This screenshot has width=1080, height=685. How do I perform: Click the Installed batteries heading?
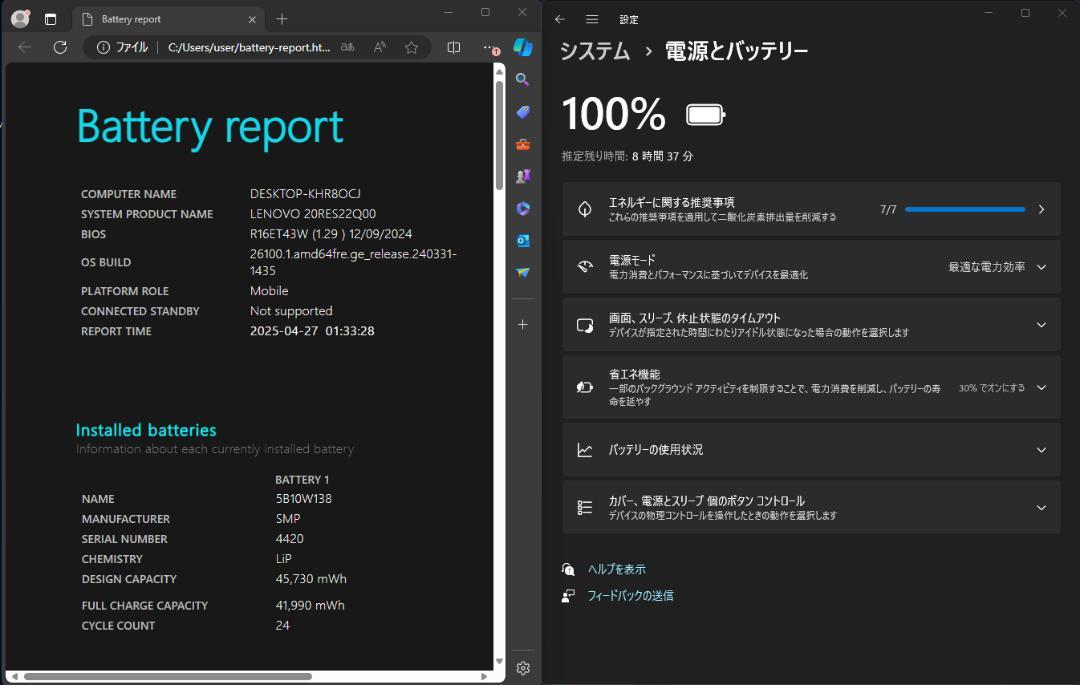pos(146,430)
